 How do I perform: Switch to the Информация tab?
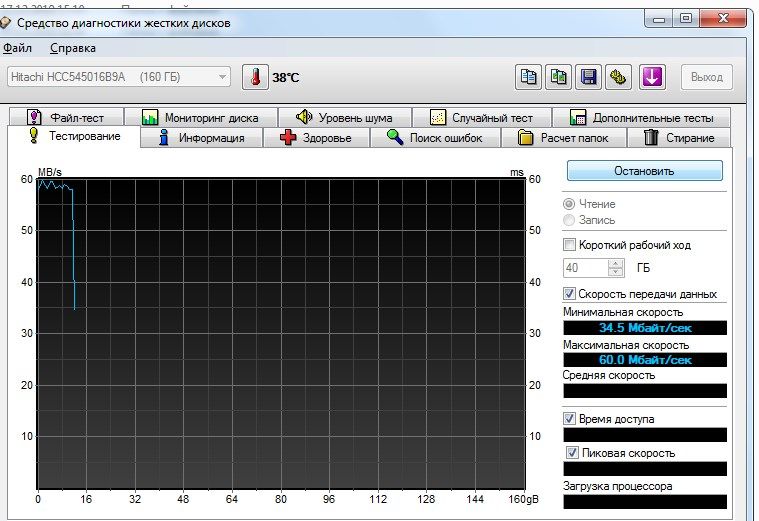coord(201,138)
